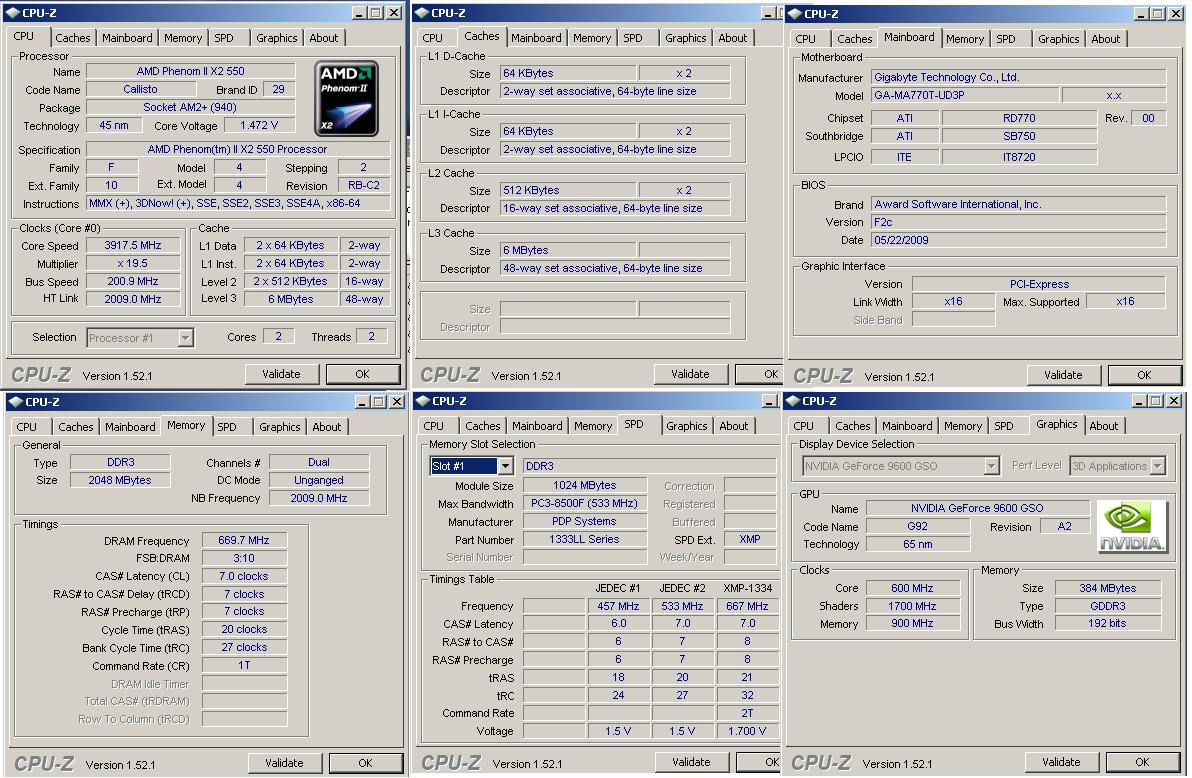Click CPU-Z title icon in Mainboard-tab window
Screen dimensions: 1192x778
click(x=794, y=14)
